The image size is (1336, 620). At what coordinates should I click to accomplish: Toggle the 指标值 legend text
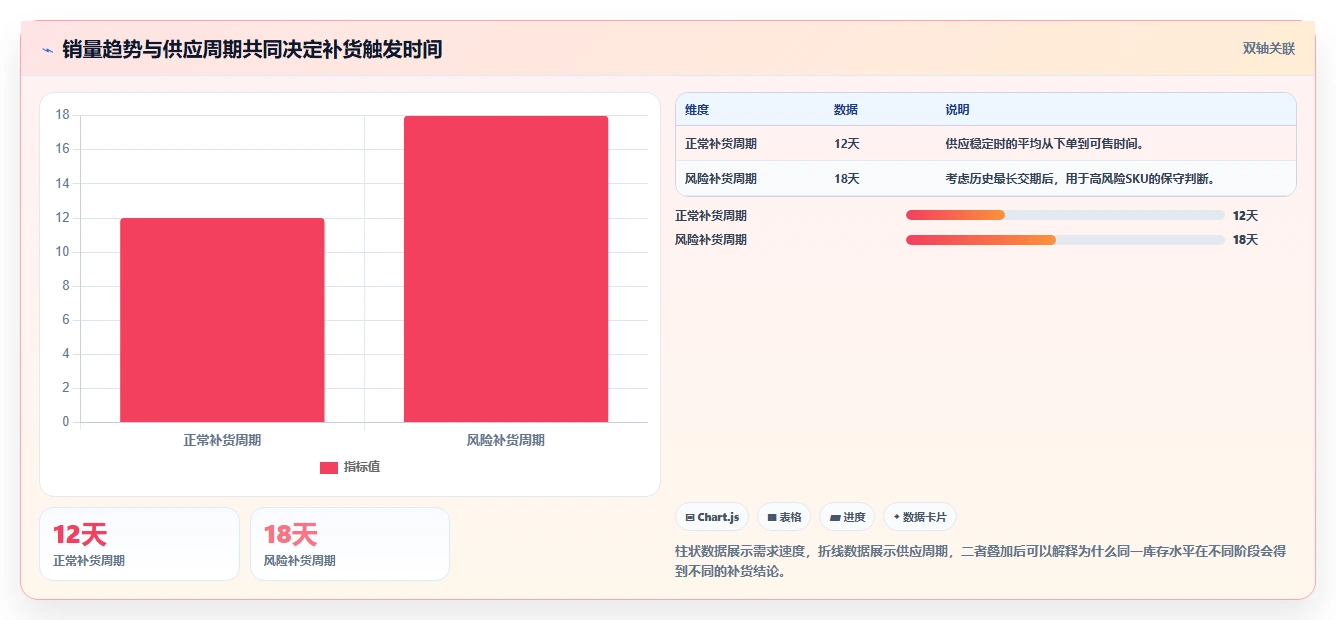click(x=362, y=468)
